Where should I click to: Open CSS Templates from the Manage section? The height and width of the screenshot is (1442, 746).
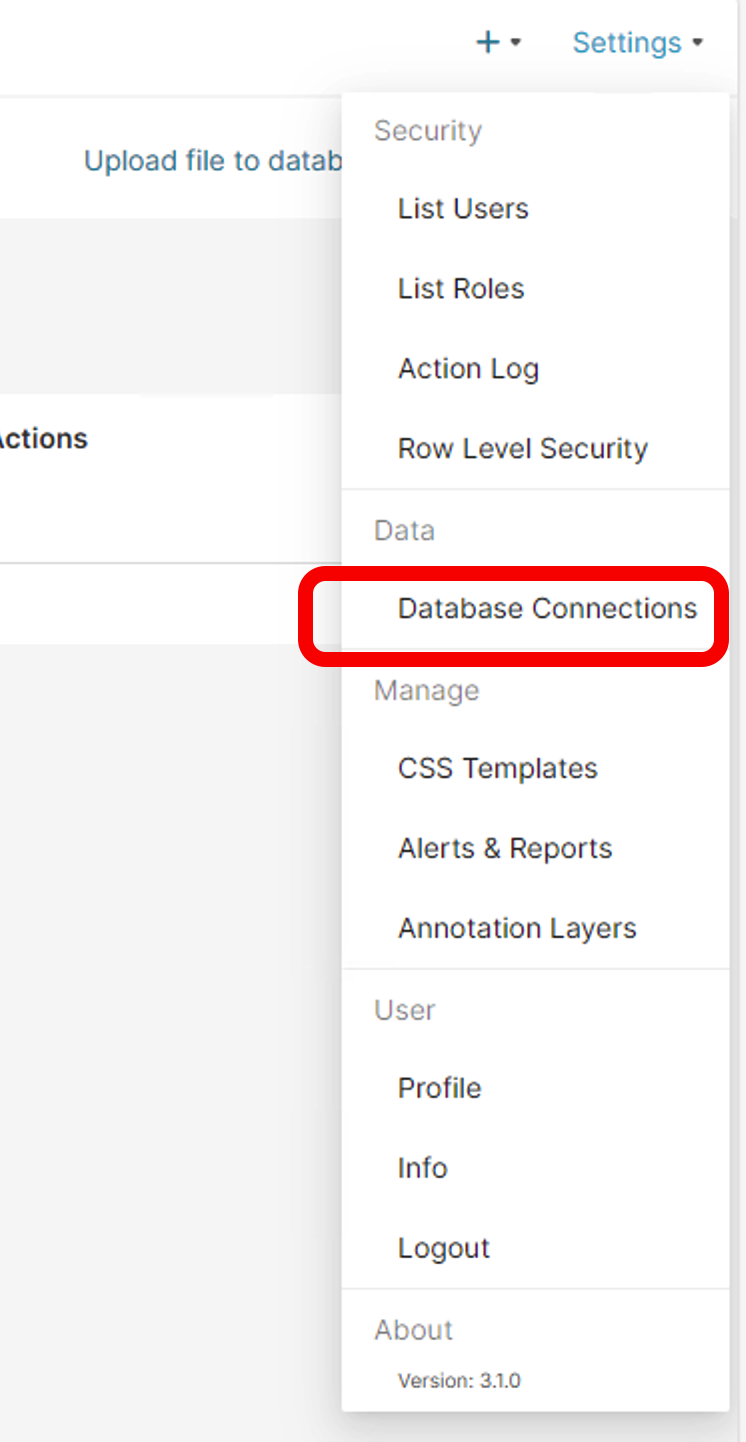(x=497, y=769)
